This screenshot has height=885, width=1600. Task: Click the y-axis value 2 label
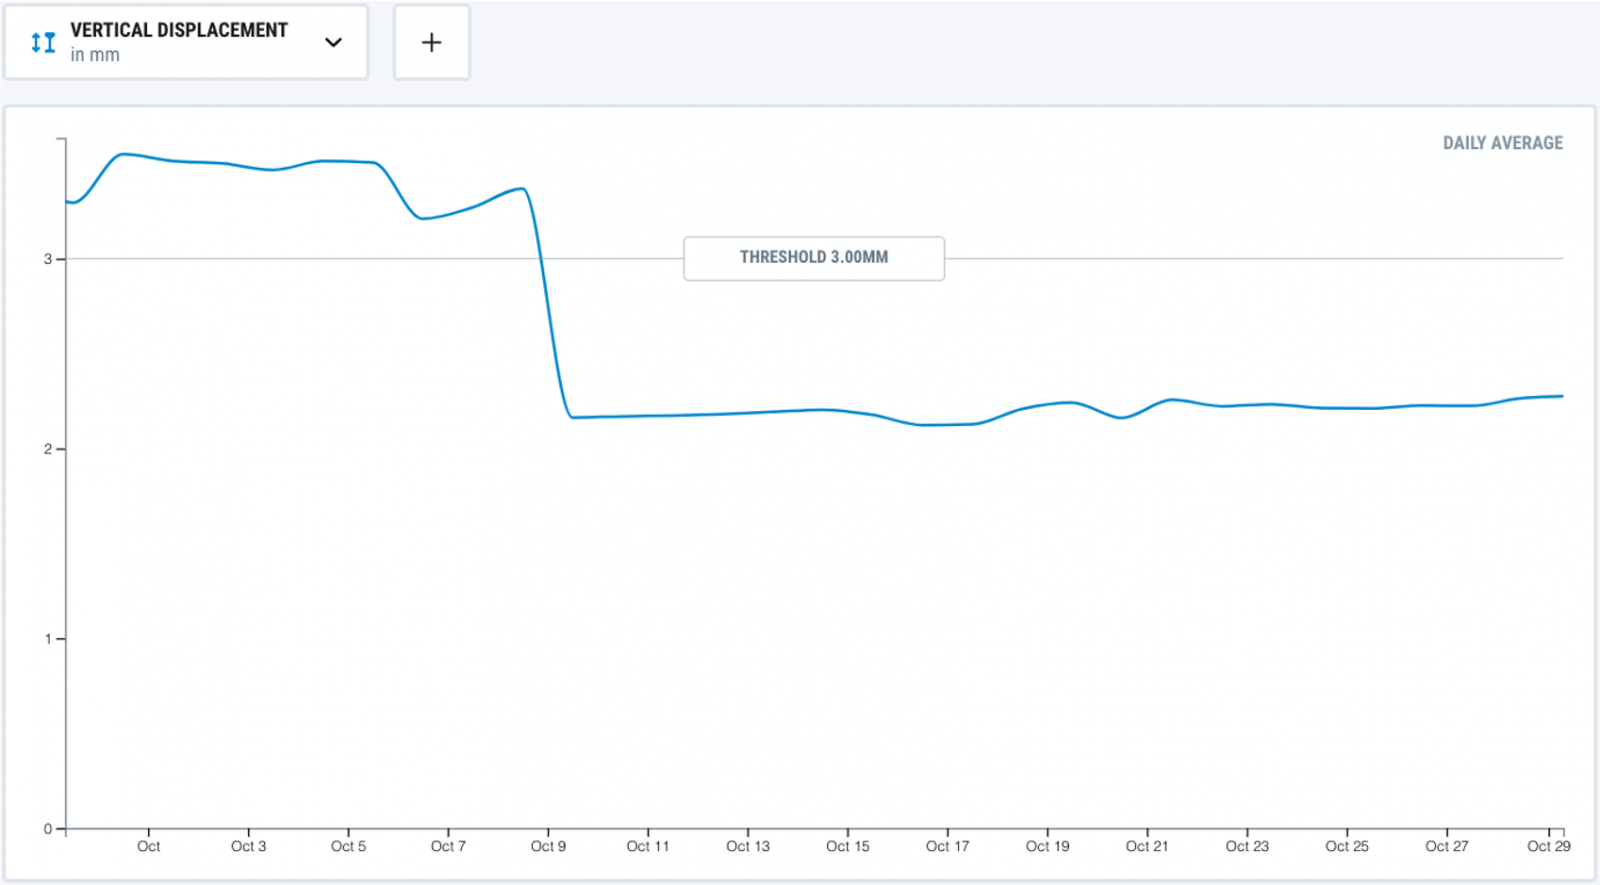pyautogui.click(x=47, y=449)
